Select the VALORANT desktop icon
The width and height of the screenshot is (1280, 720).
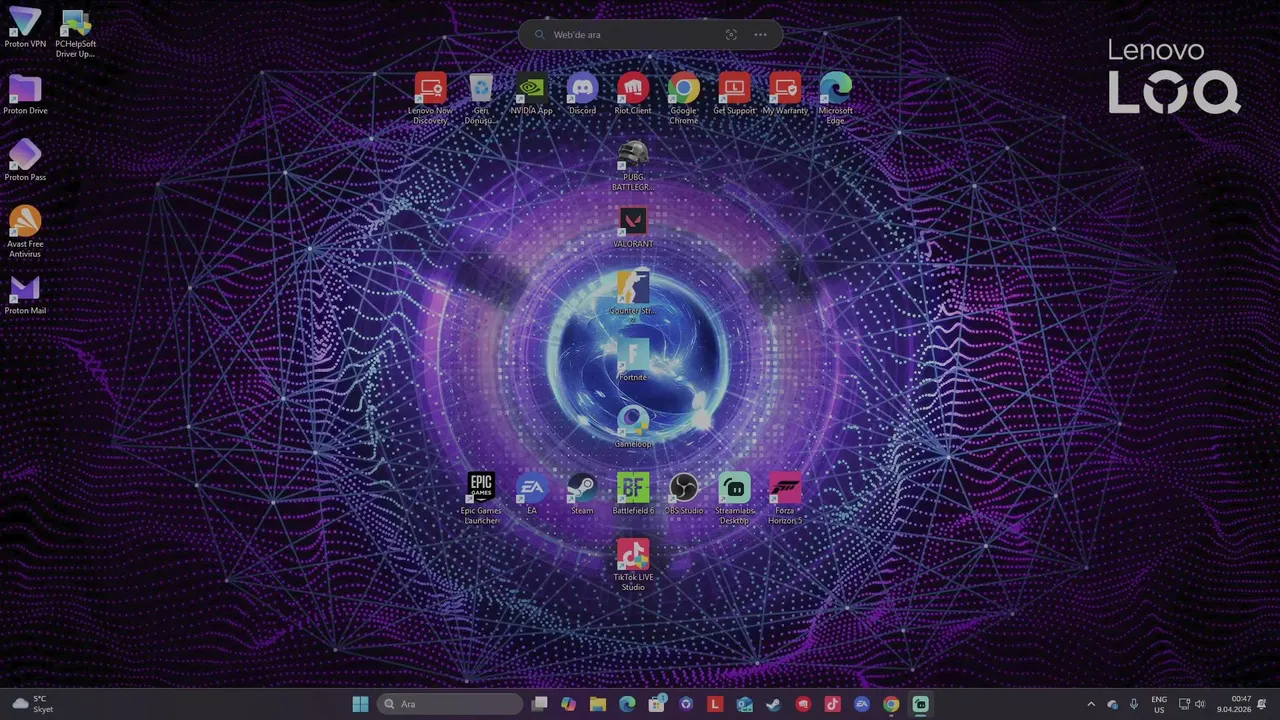click(x=633, y=227)
